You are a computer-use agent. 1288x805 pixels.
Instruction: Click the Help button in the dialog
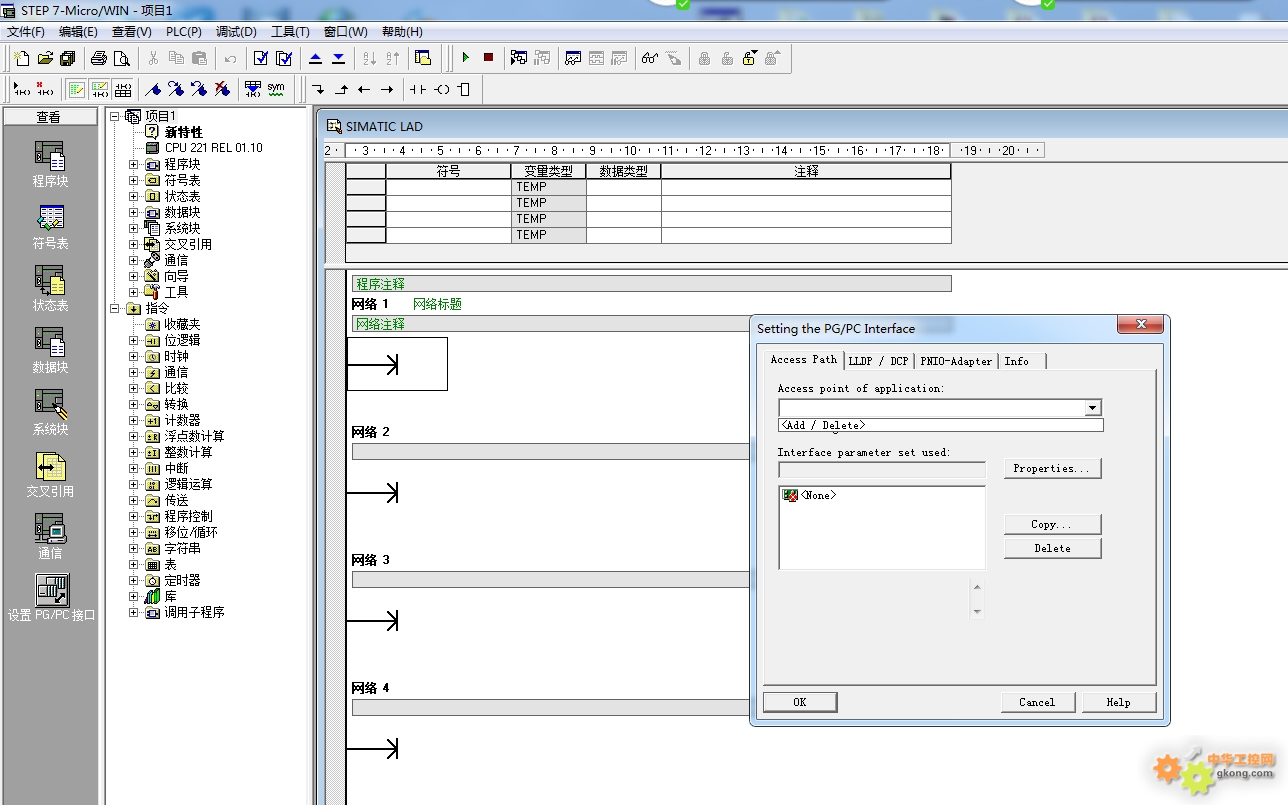point(1118,702)
